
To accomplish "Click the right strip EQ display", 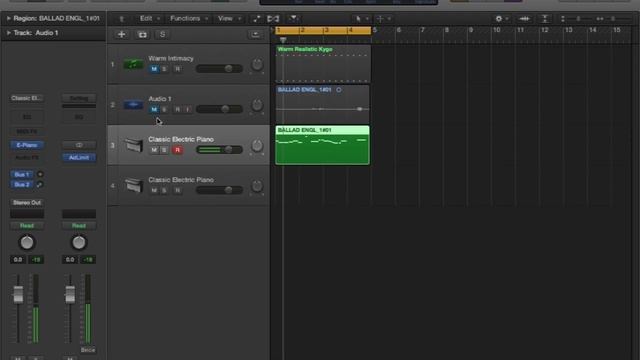I will pyautogui.click(x=79, y=117).
